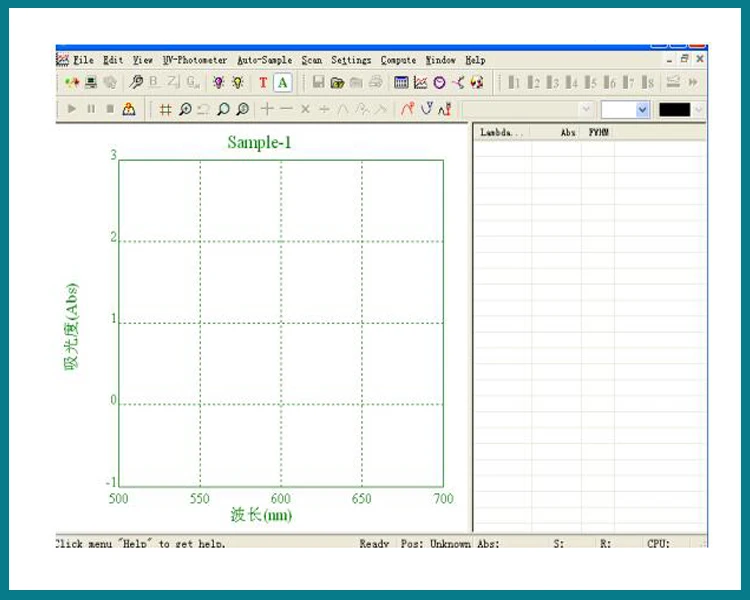This screenshot has height=600, width=750.
Task: Click the red branching curve icon
Action: pos(458,82)
